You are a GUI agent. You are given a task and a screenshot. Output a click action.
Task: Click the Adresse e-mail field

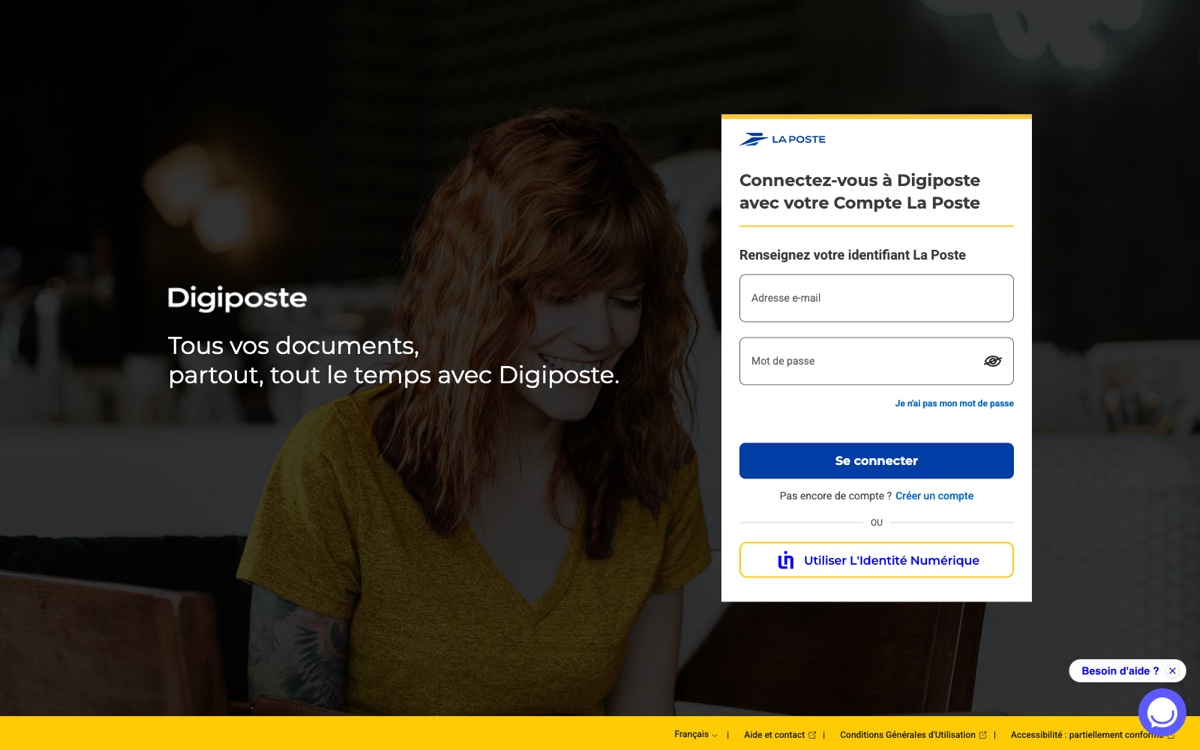pyautogui.click(x=876, y=298)
